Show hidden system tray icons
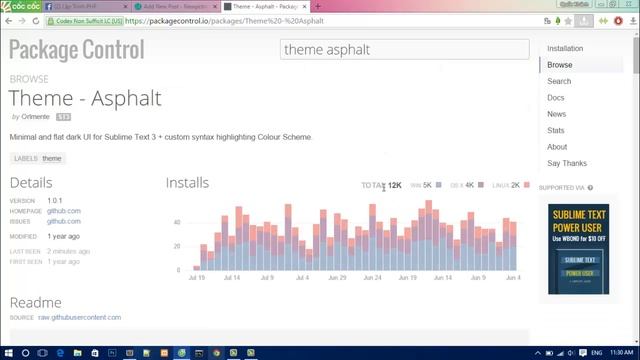The image size is (640, 360). 538,353
